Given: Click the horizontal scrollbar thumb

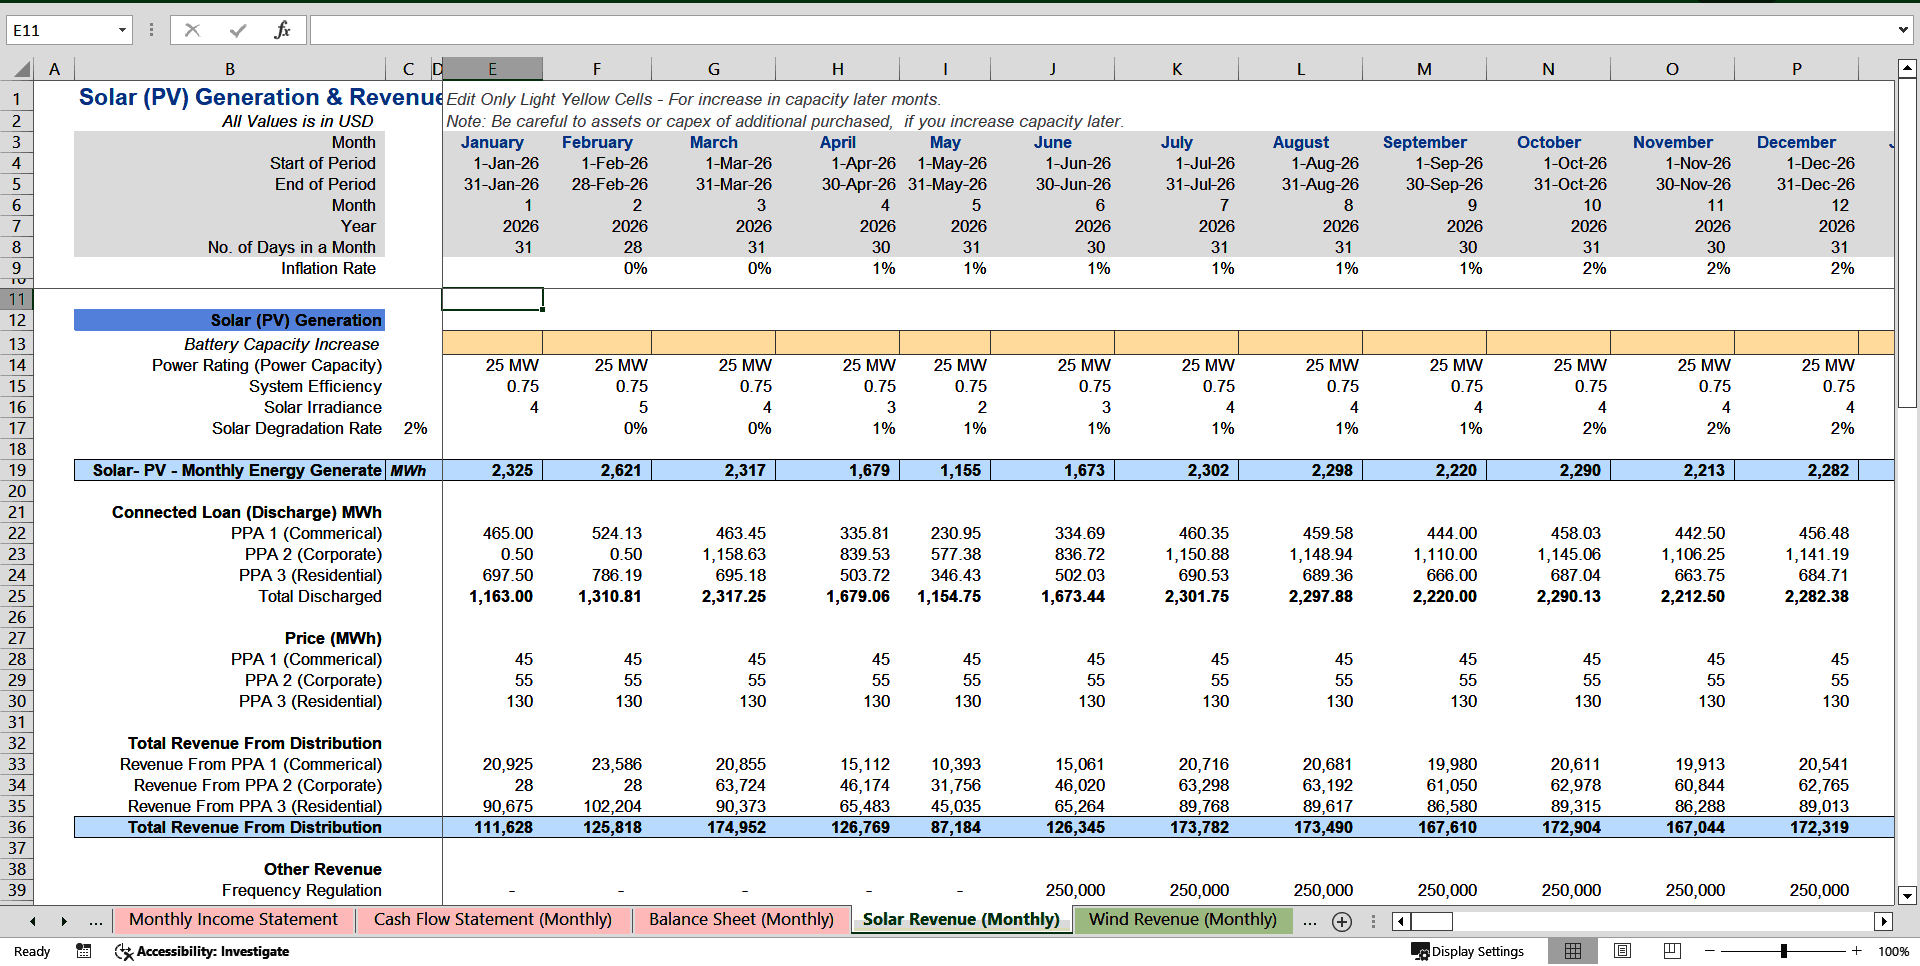Looking at the screenshot, I should tap(1431, 922).
